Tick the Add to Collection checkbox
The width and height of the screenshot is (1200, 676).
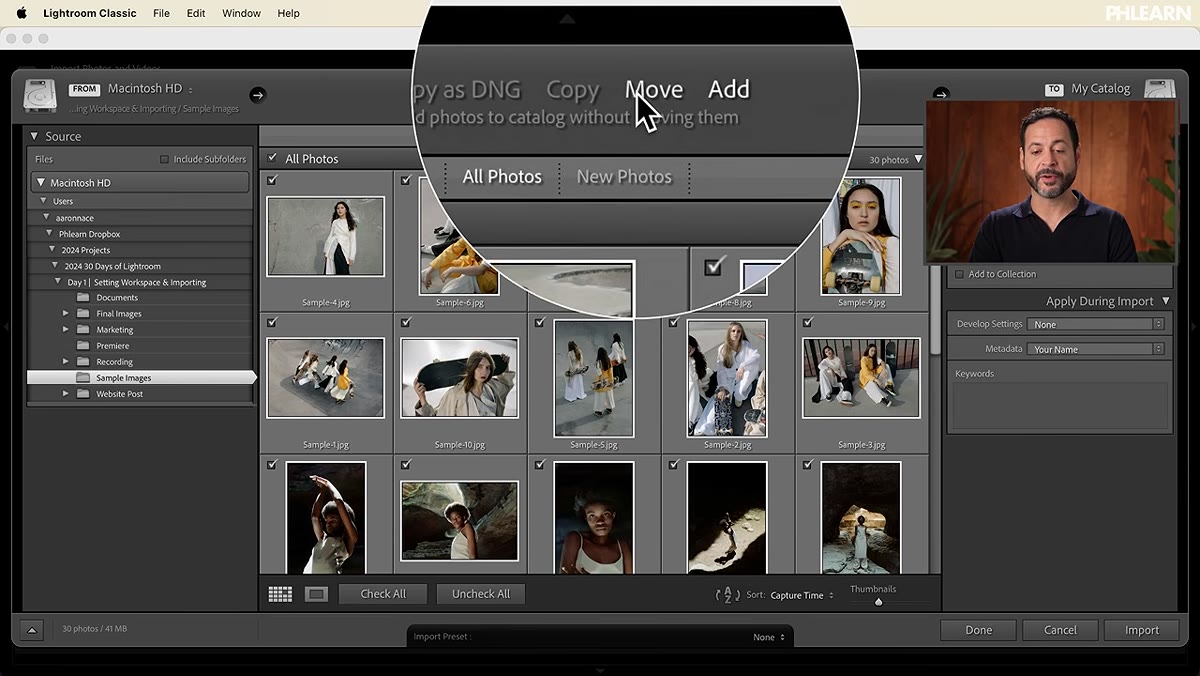coord(960,274)
